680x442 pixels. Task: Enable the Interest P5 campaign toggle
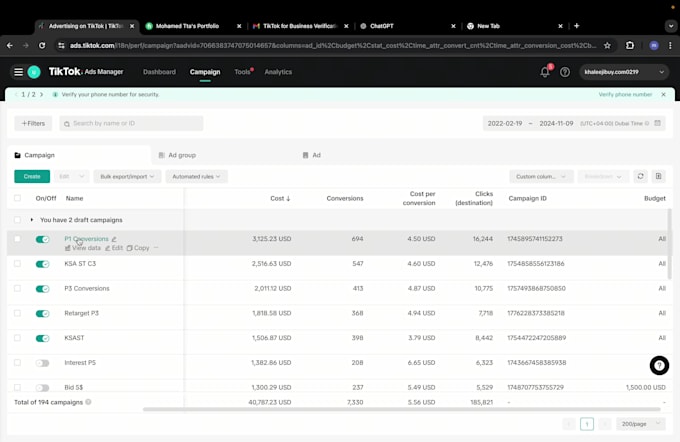click(x=42, y=363)
